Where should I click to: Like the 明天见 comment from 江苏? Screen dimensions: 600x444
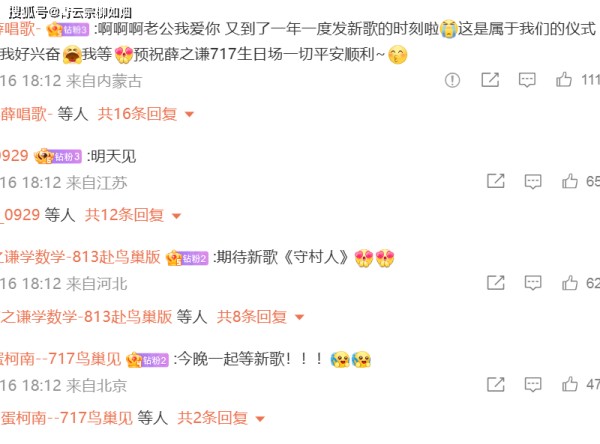(570, 181)
